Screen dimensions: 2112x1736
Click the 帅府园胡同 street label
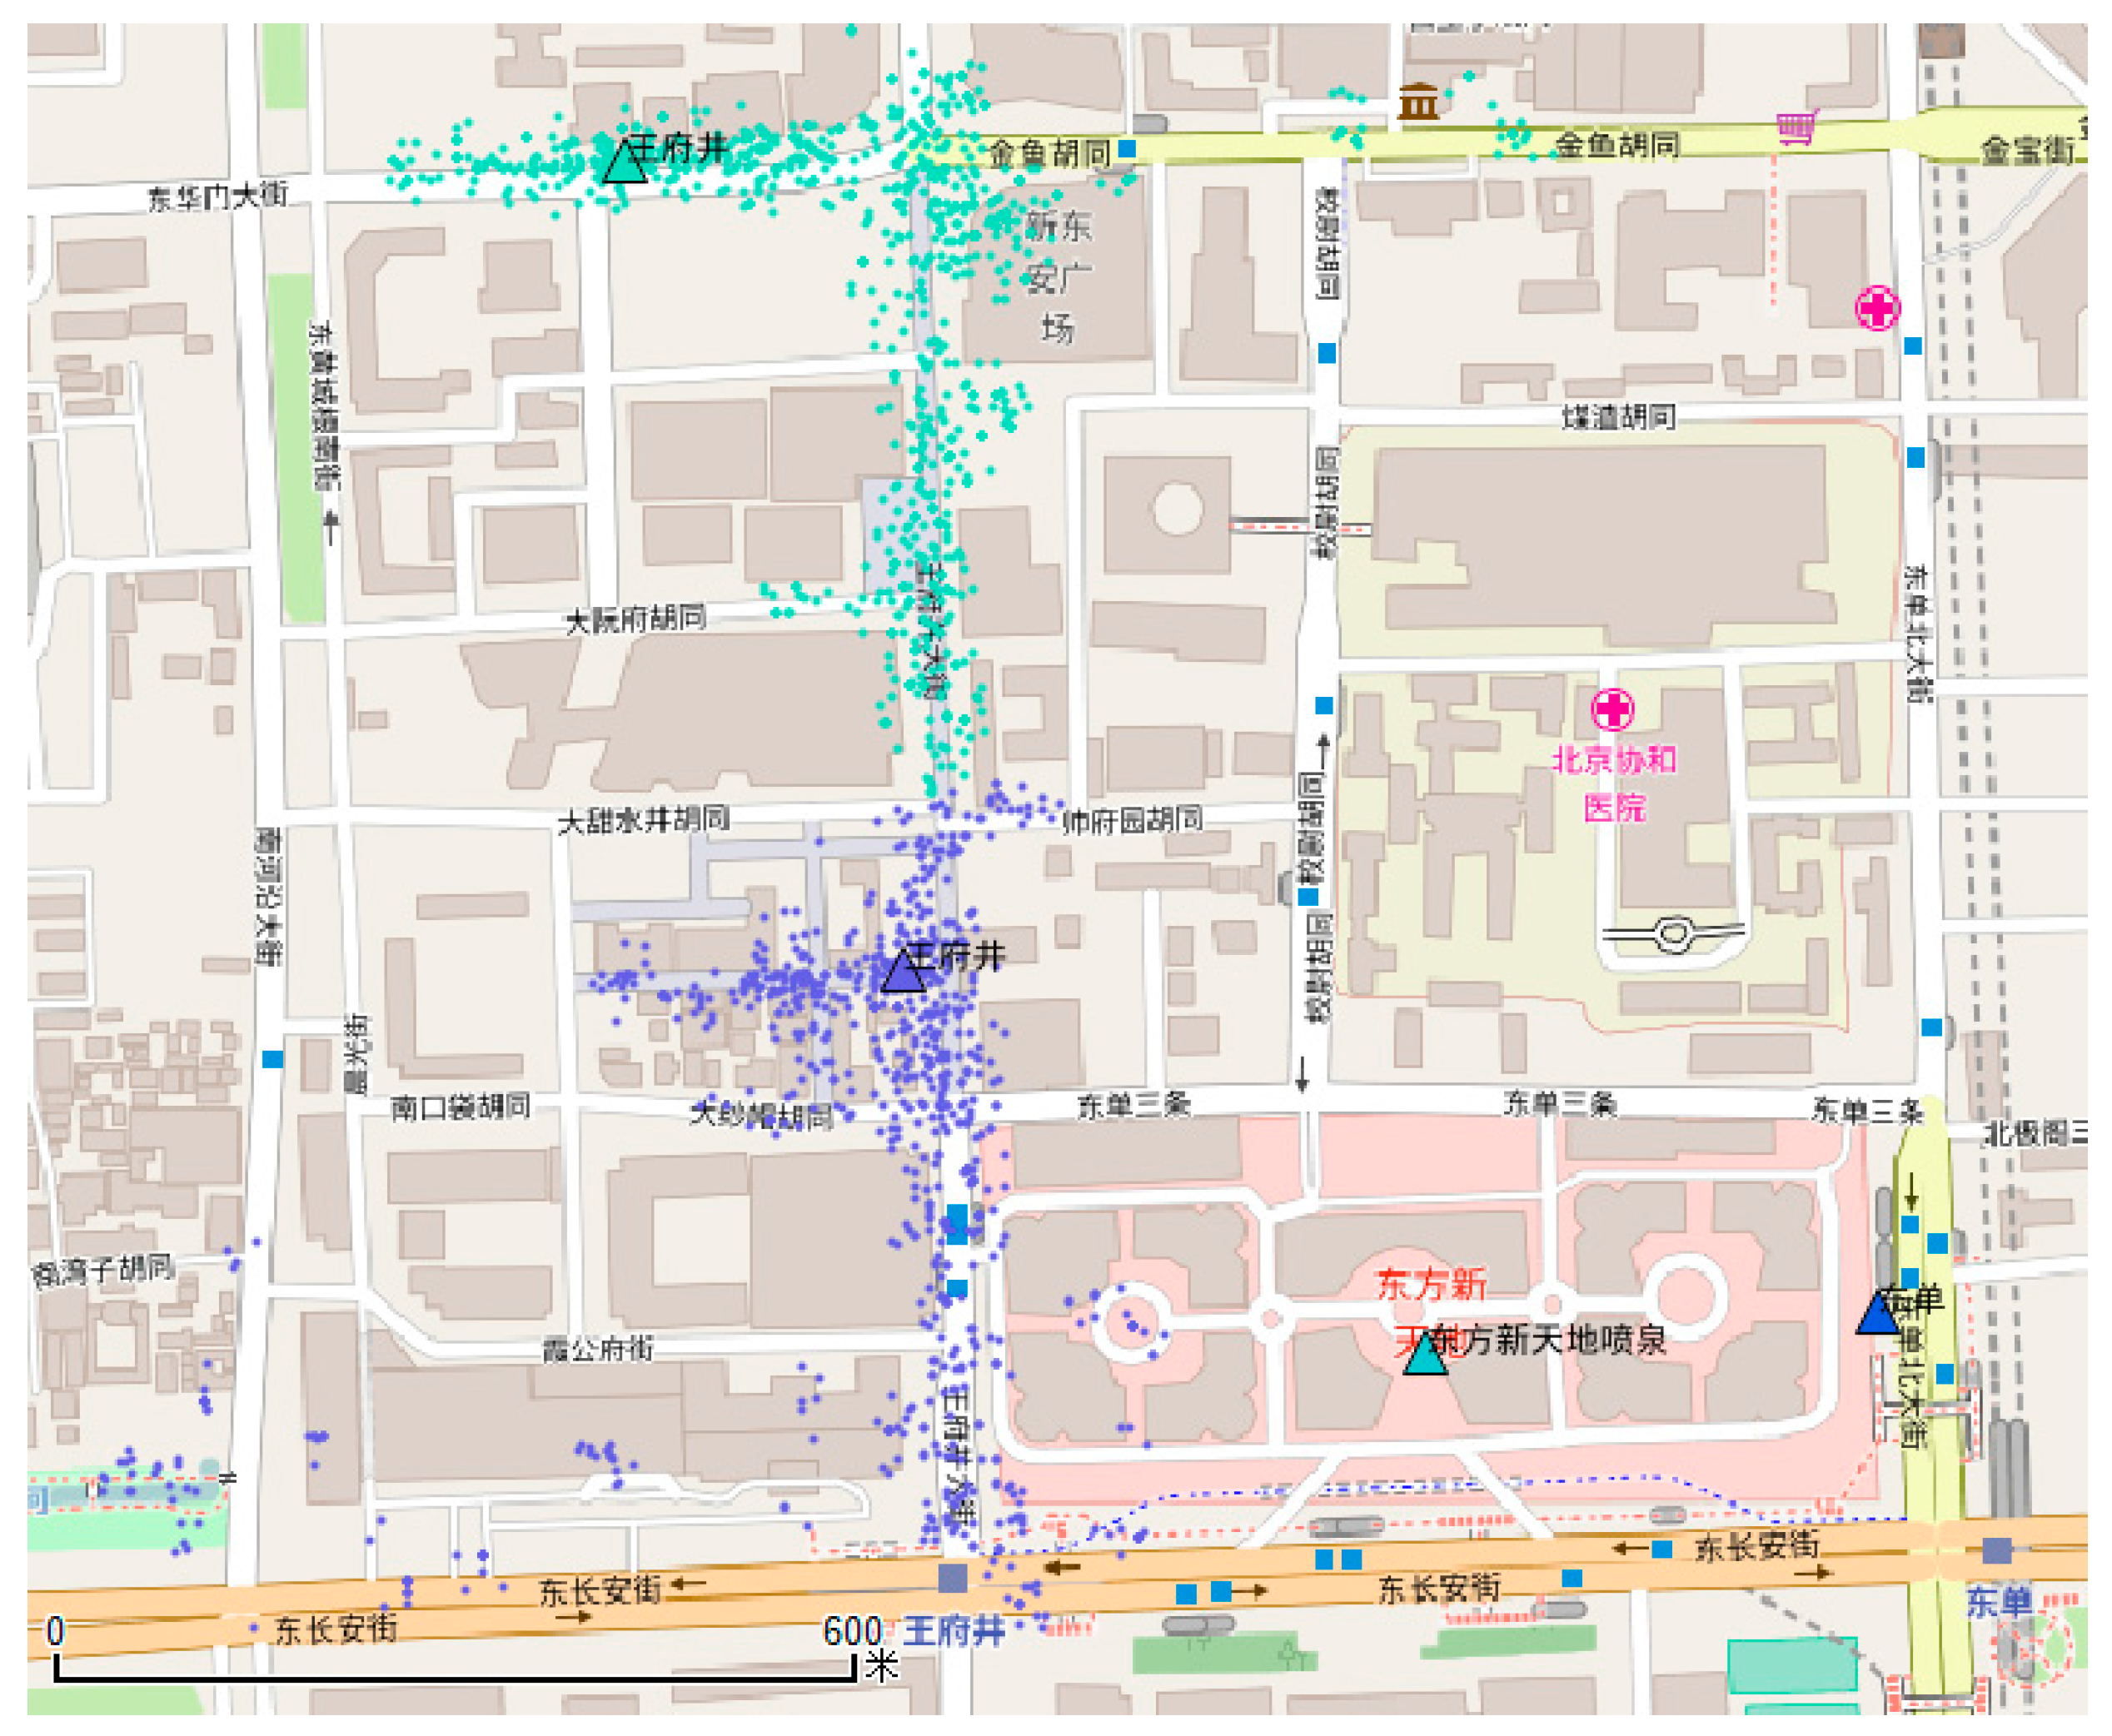click(x=1132, y=821)
